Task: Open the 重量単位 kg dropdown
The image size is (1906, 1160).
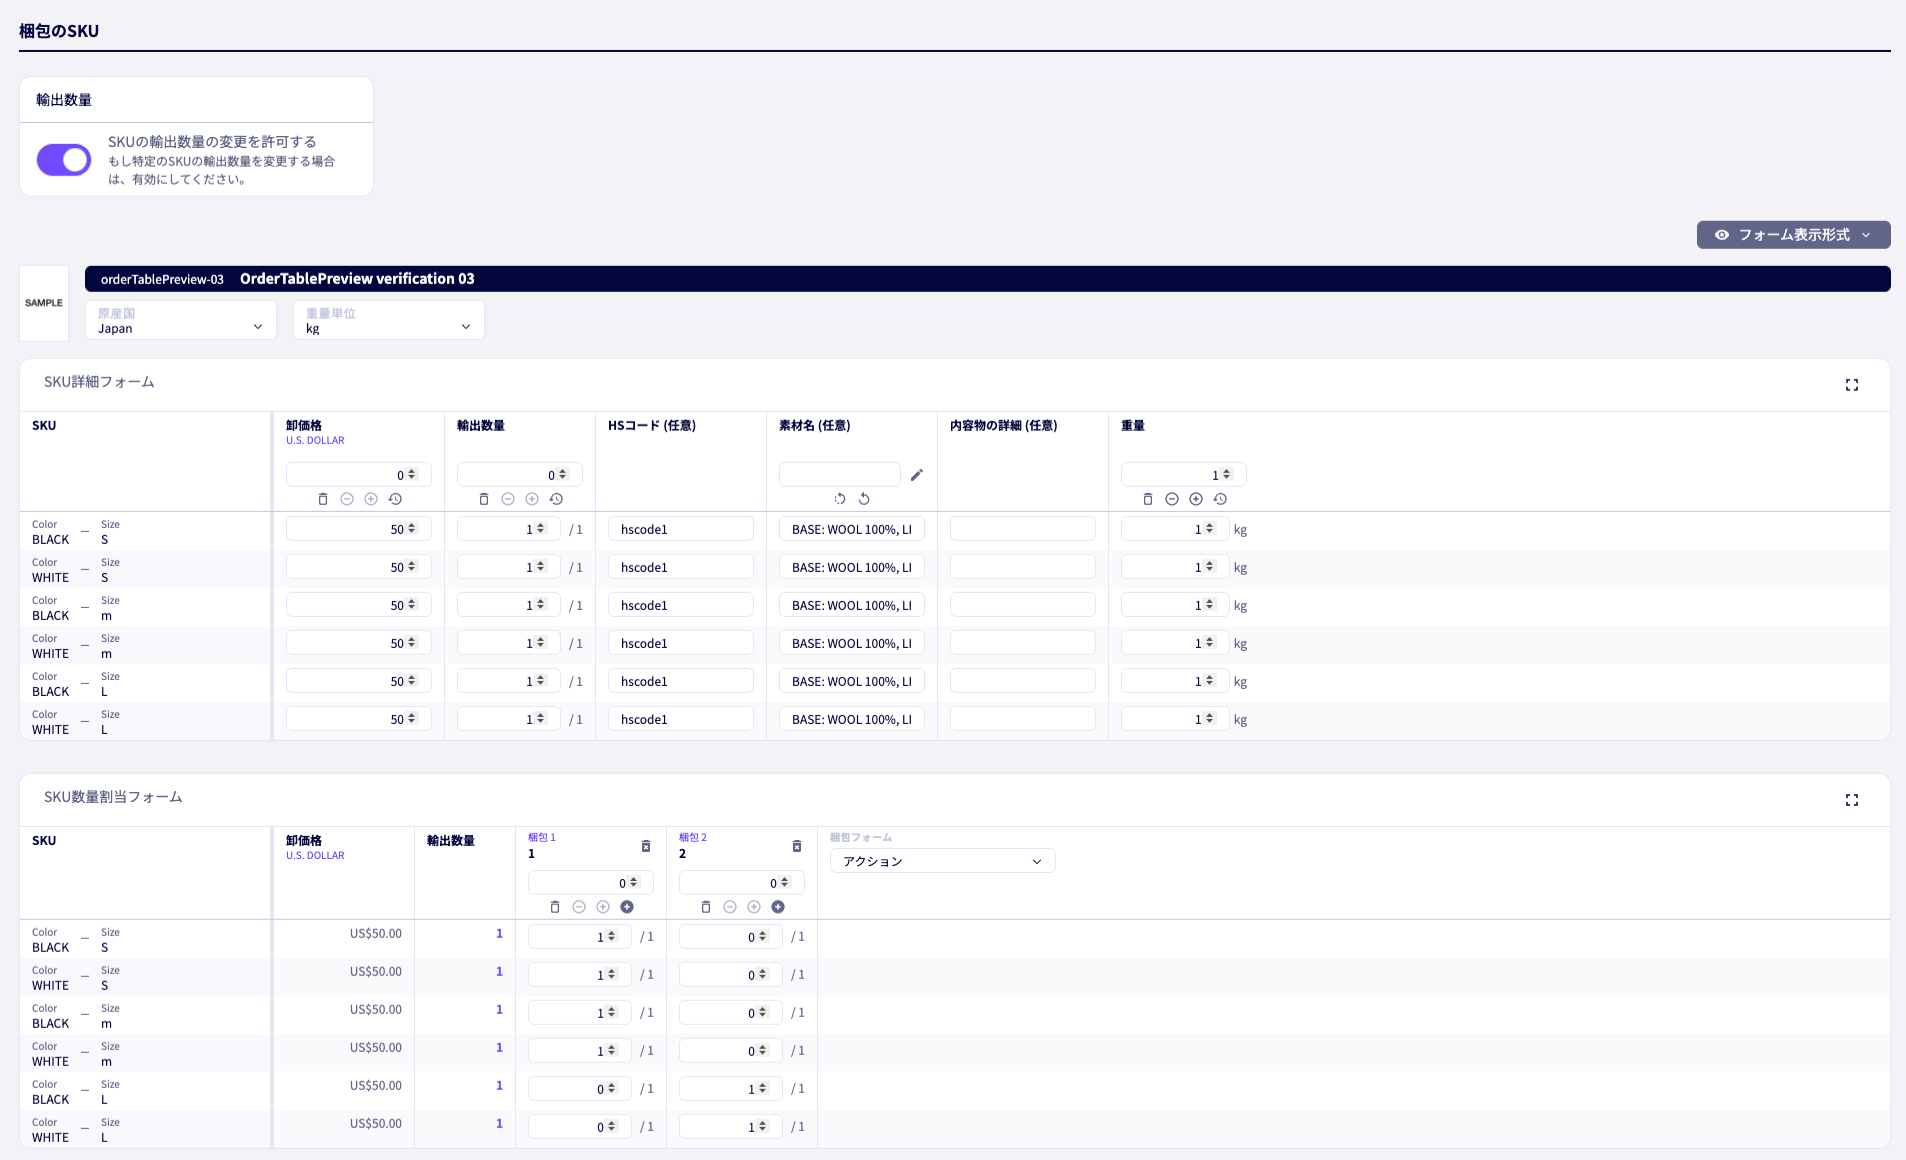Action: tap(388, 321)
